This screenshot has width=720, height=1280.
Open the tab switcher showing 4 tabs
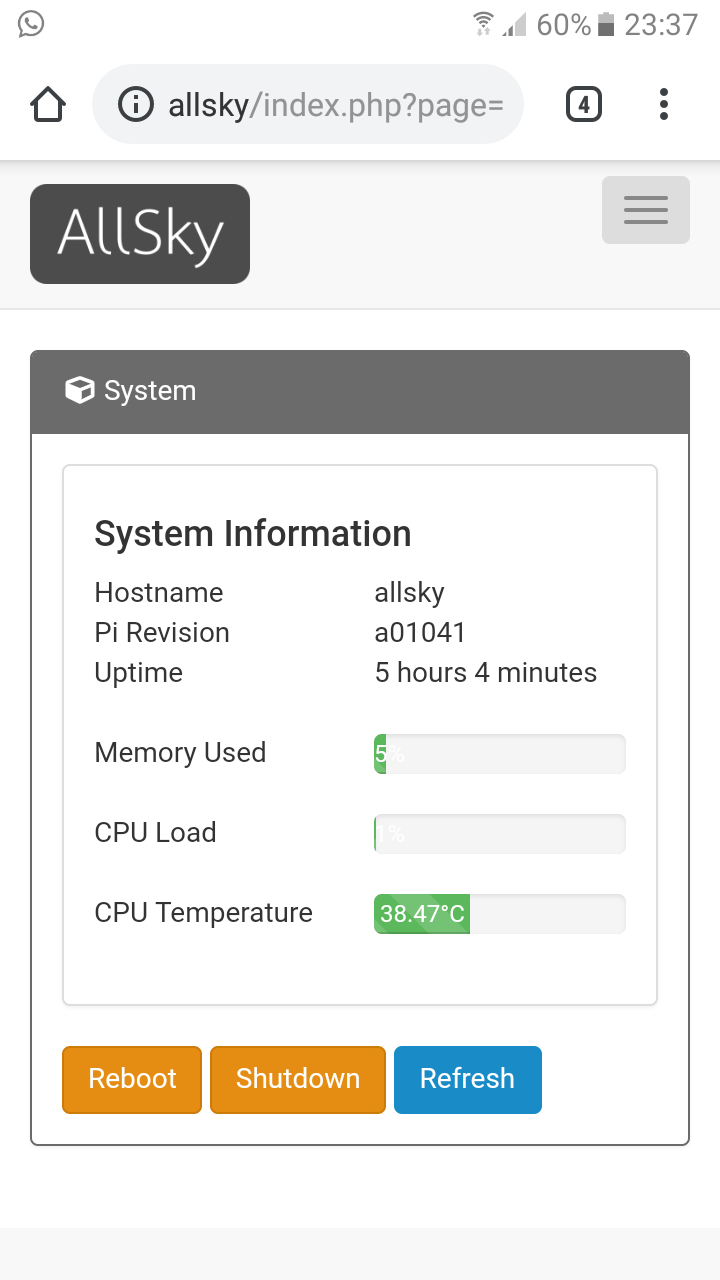point(584,104)
